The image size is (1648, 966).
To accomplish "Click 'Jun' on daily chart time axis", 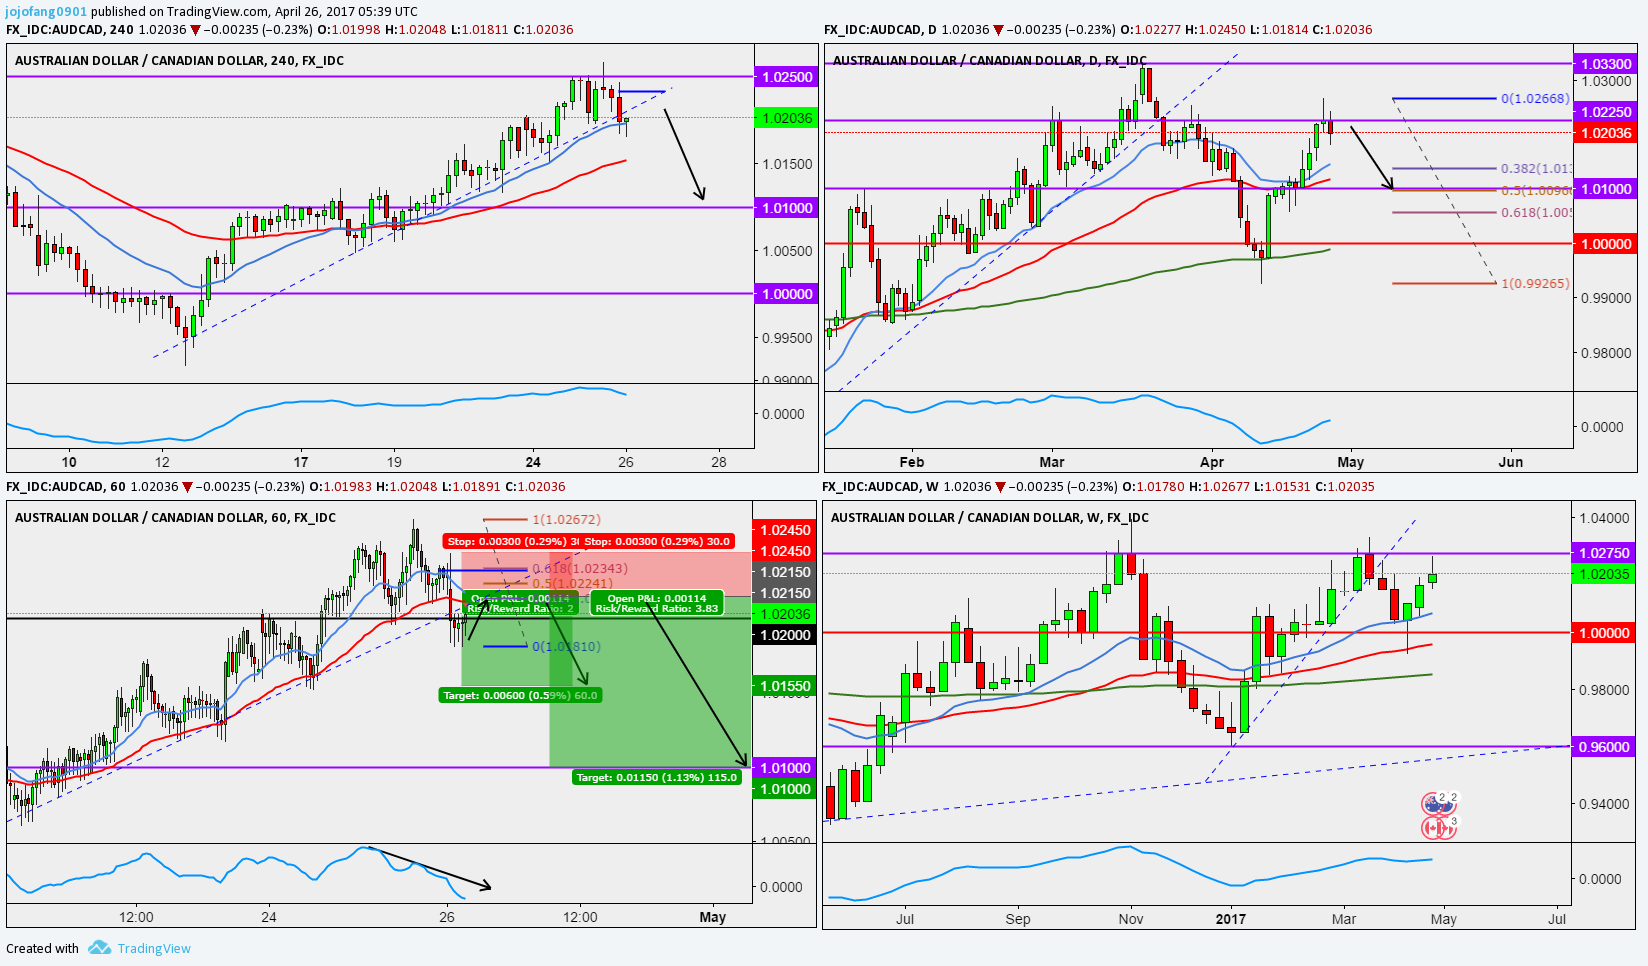I will [x=1510, y=462].
